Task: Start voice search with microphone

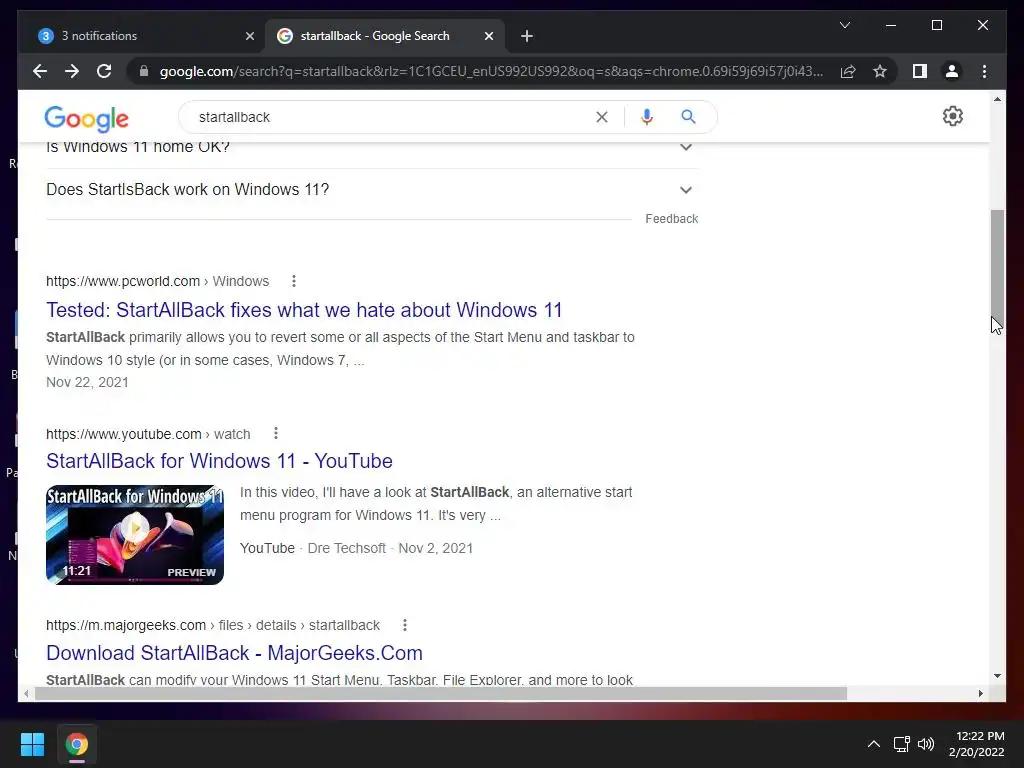Action: (x=647, y=117)
